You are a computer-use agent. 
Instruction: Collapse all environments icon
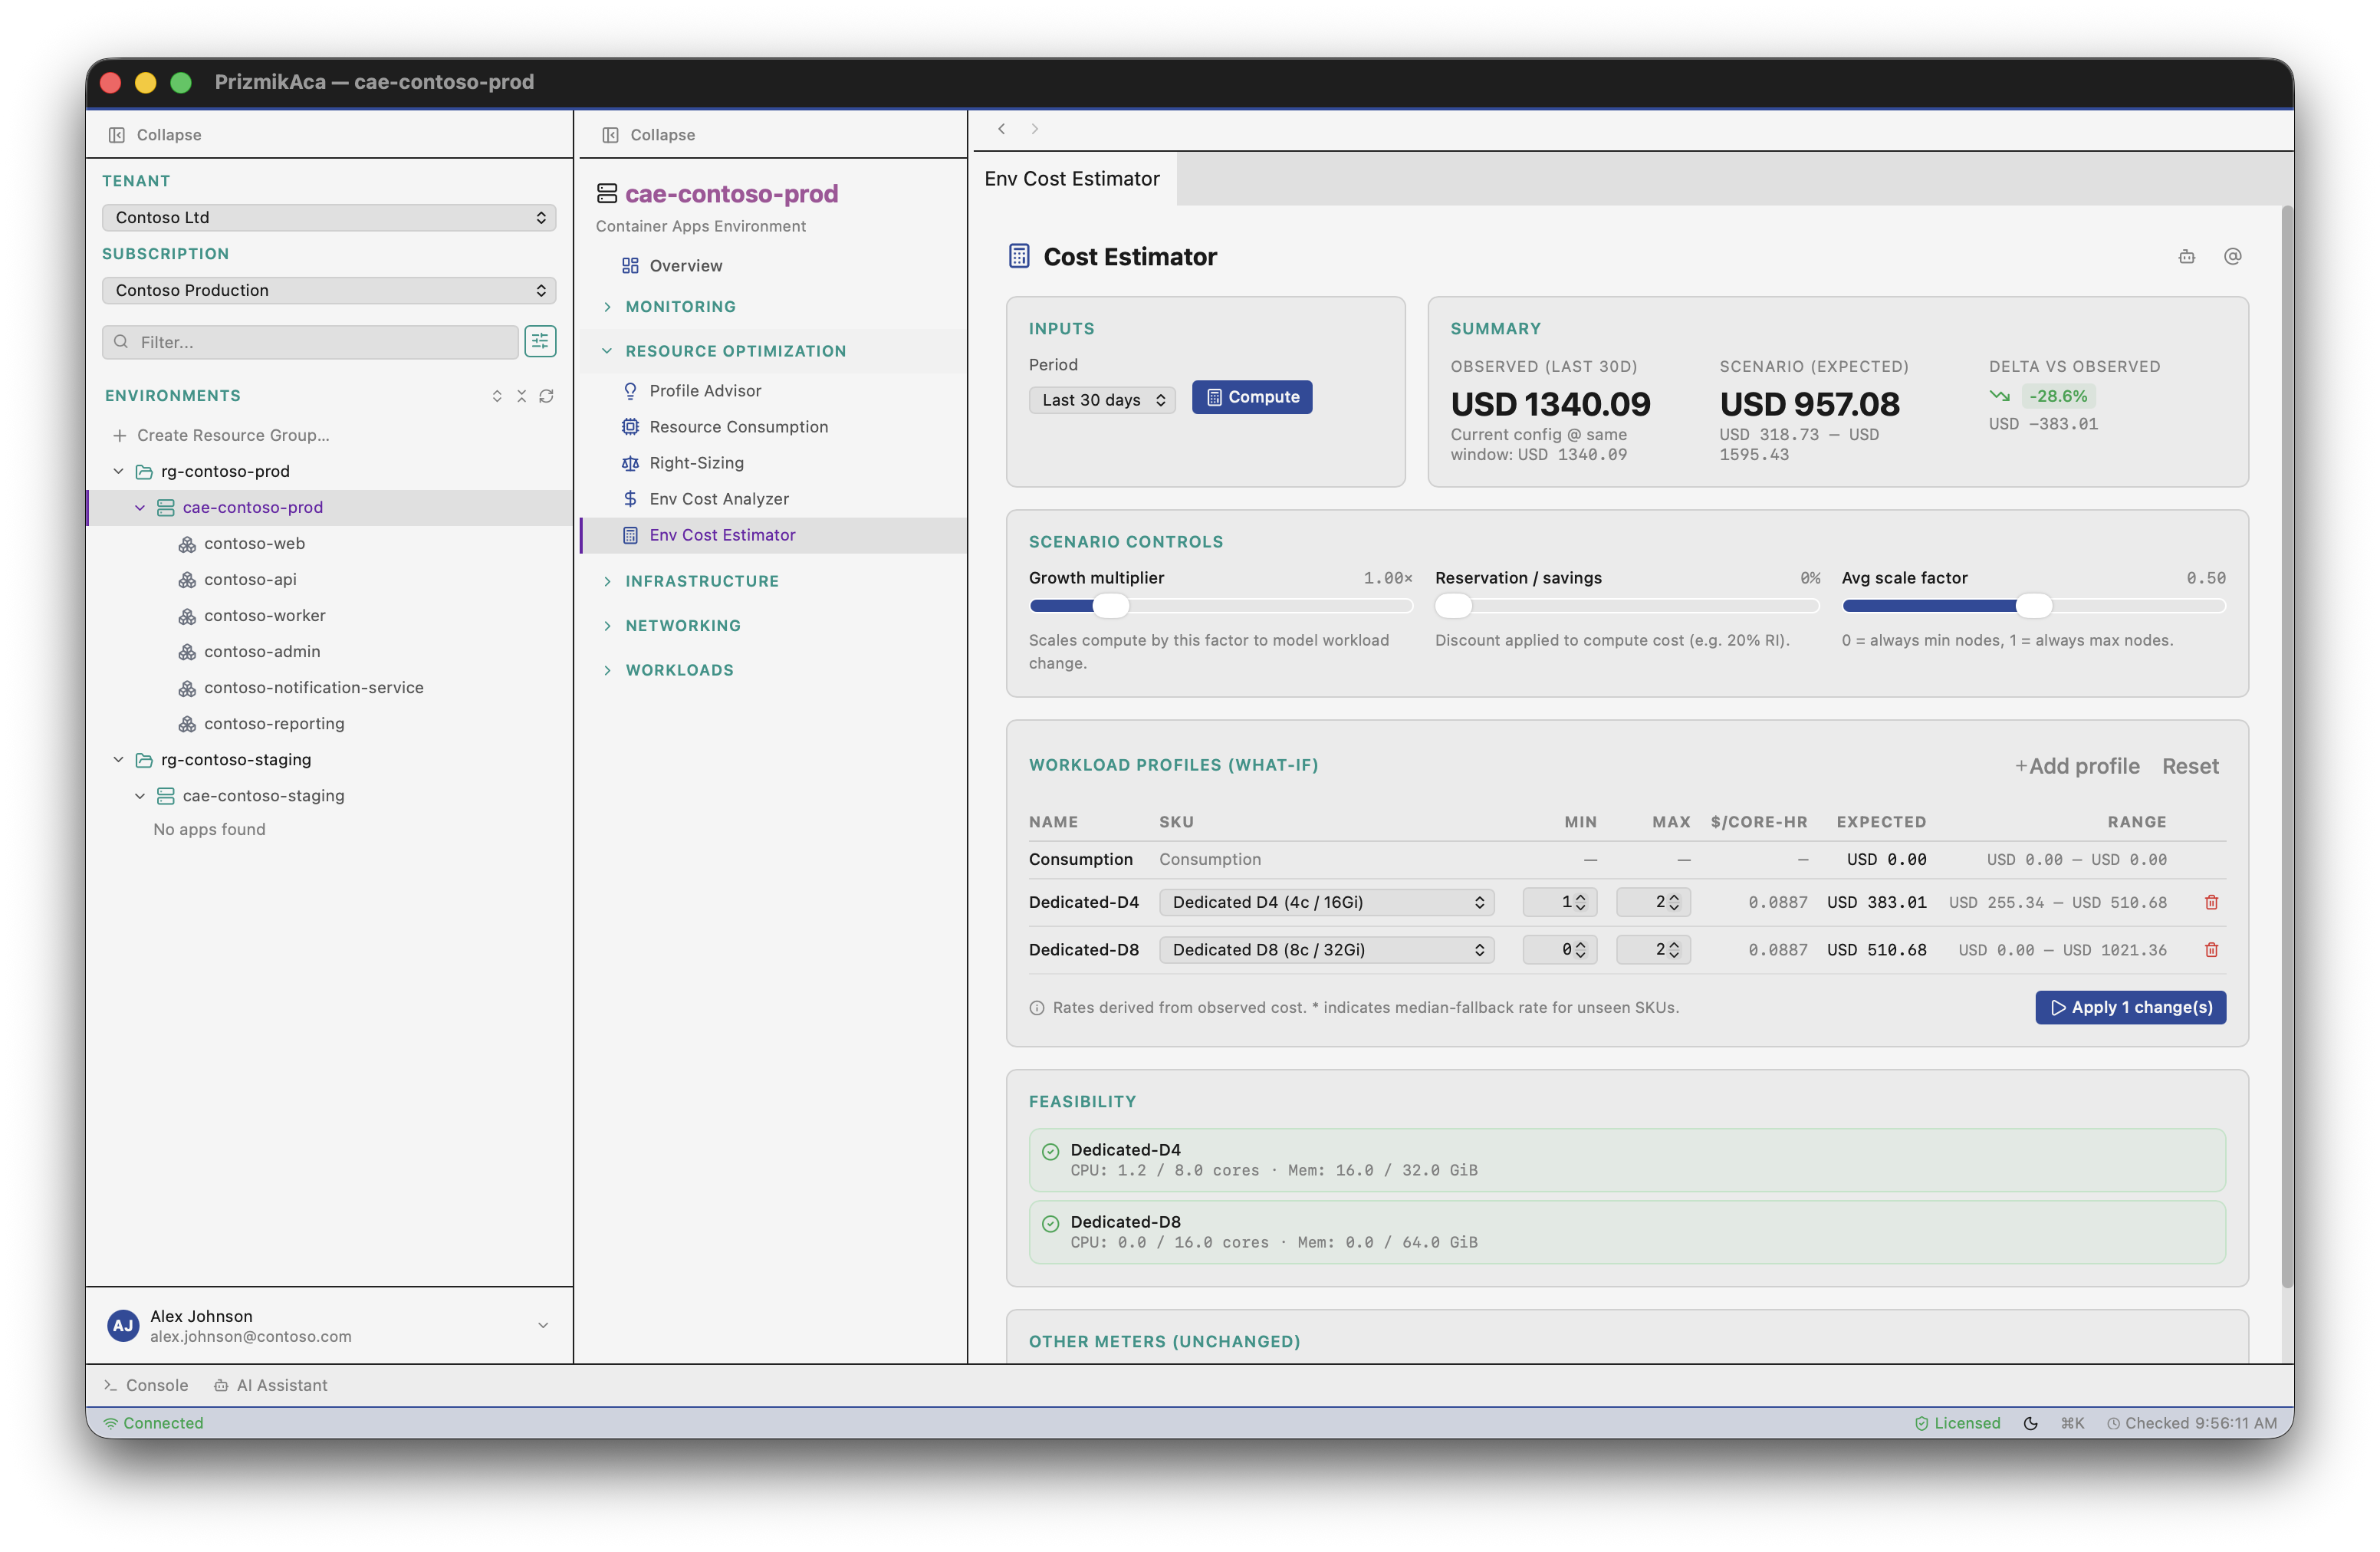(x=521, y=396)
